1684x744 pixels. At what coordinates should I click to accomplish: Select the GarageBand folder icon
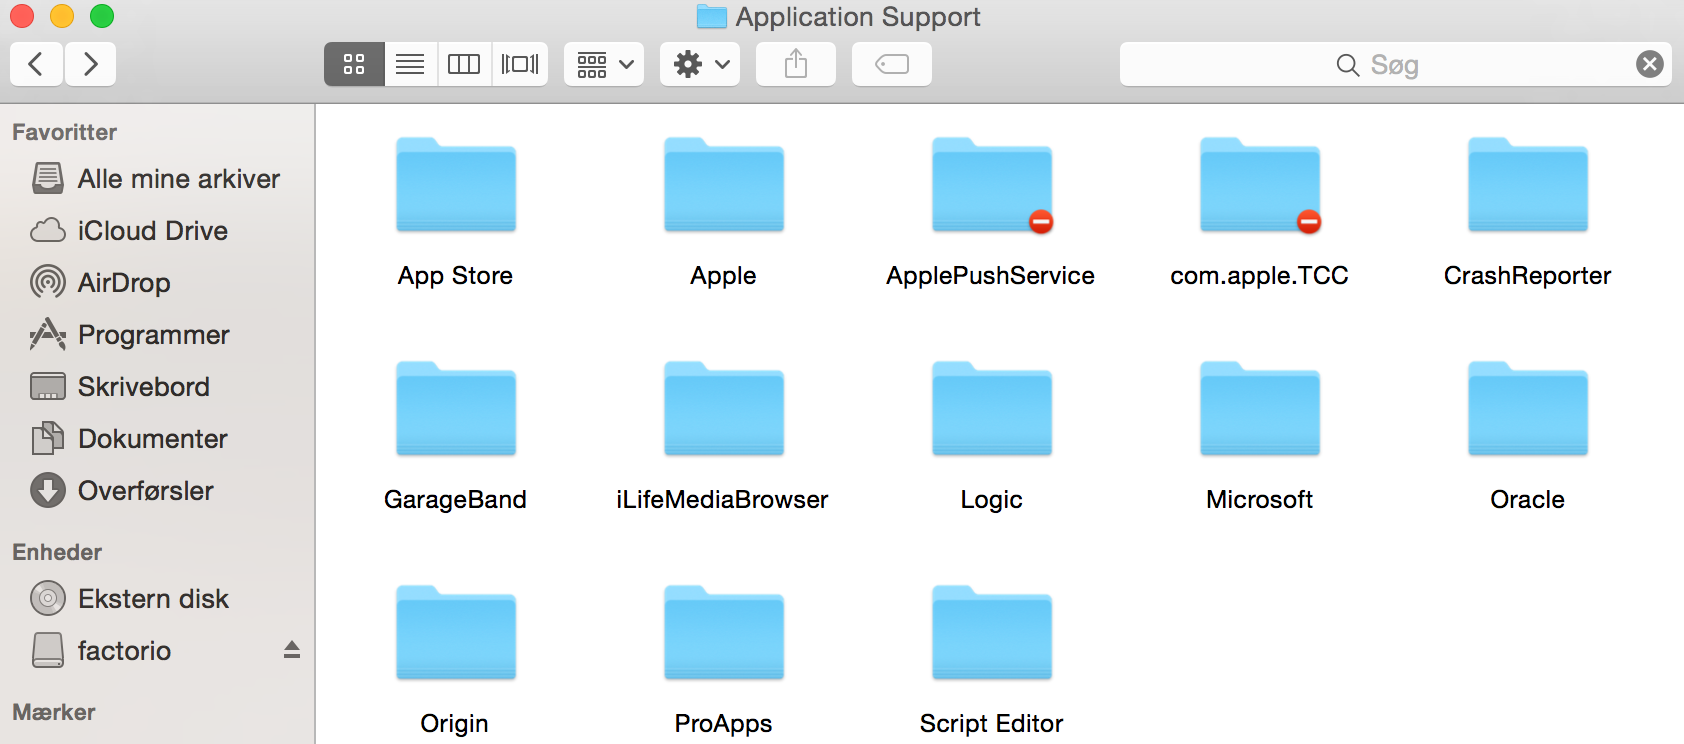pyautogui.click(x=456, y=409)
